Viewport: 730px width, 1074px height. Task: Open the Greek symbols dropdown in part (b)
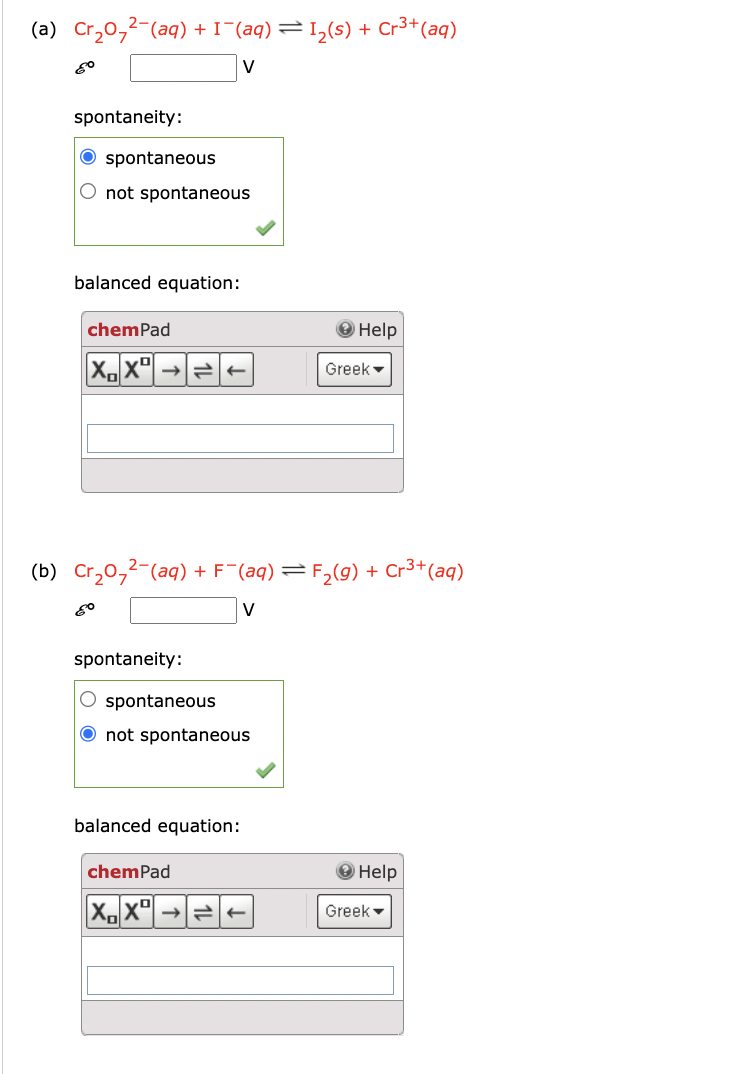[354, 911]
